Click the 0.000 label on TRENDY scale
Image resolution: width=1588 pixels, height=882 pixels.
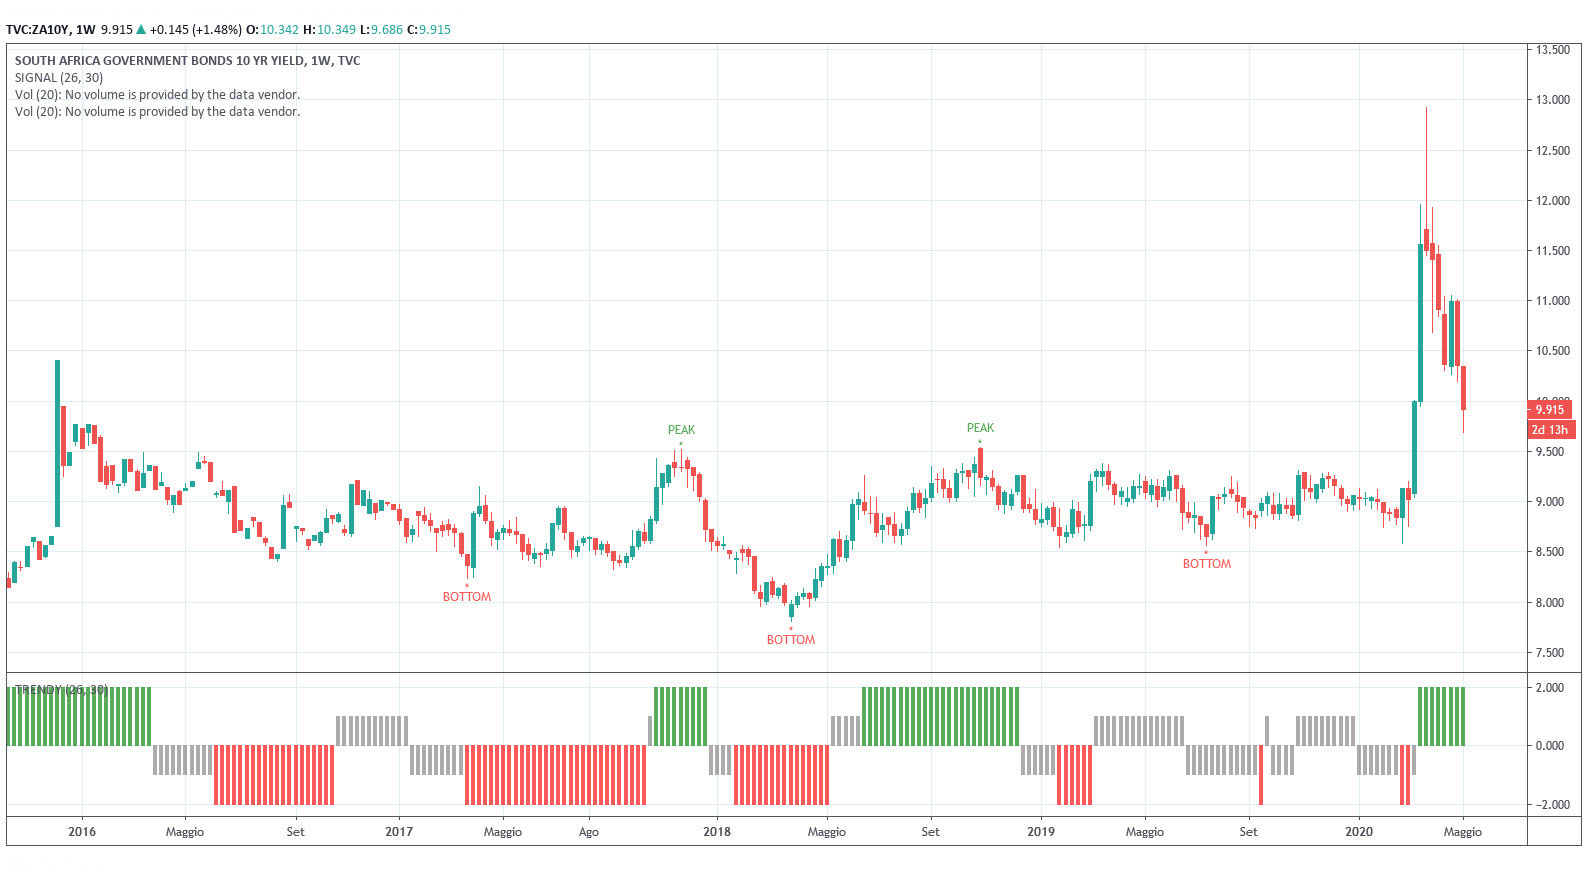point(1550,746)
